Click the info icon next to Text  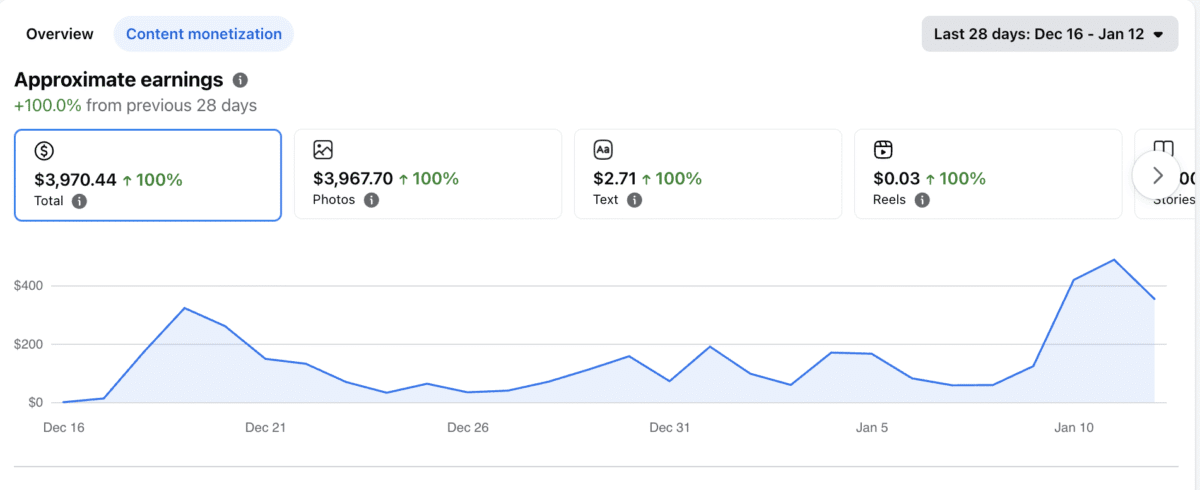click(x=634, y=200)
